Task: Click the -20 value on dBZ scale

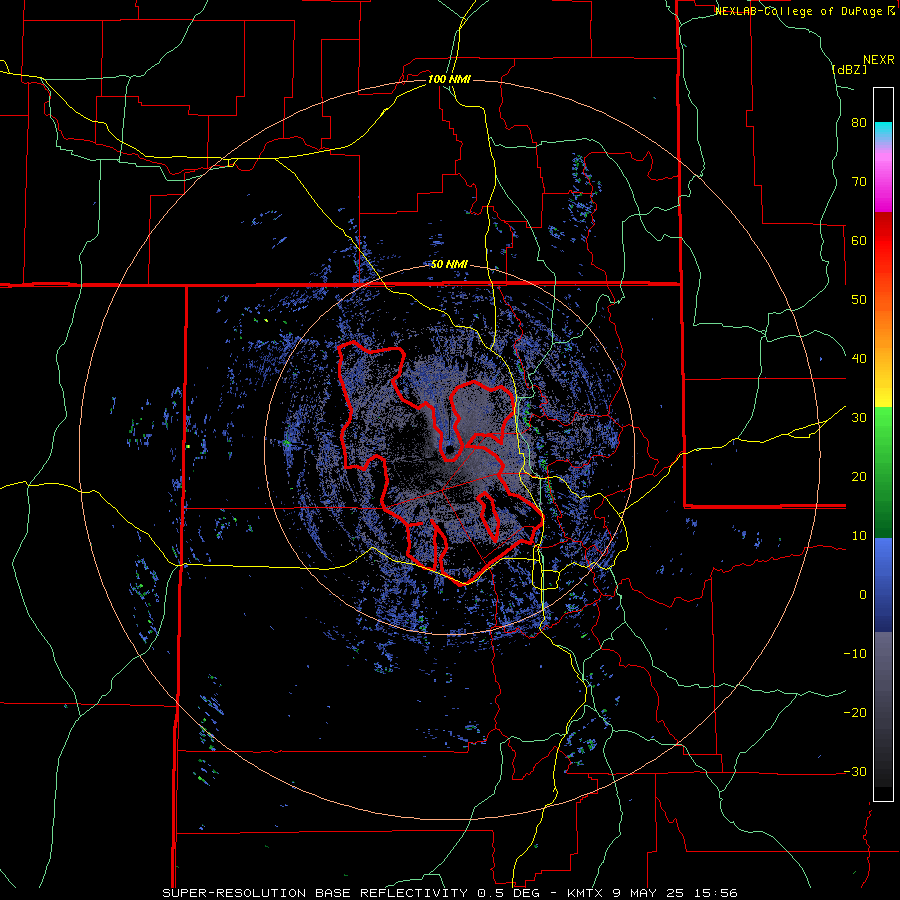Action: click(855, 713)
